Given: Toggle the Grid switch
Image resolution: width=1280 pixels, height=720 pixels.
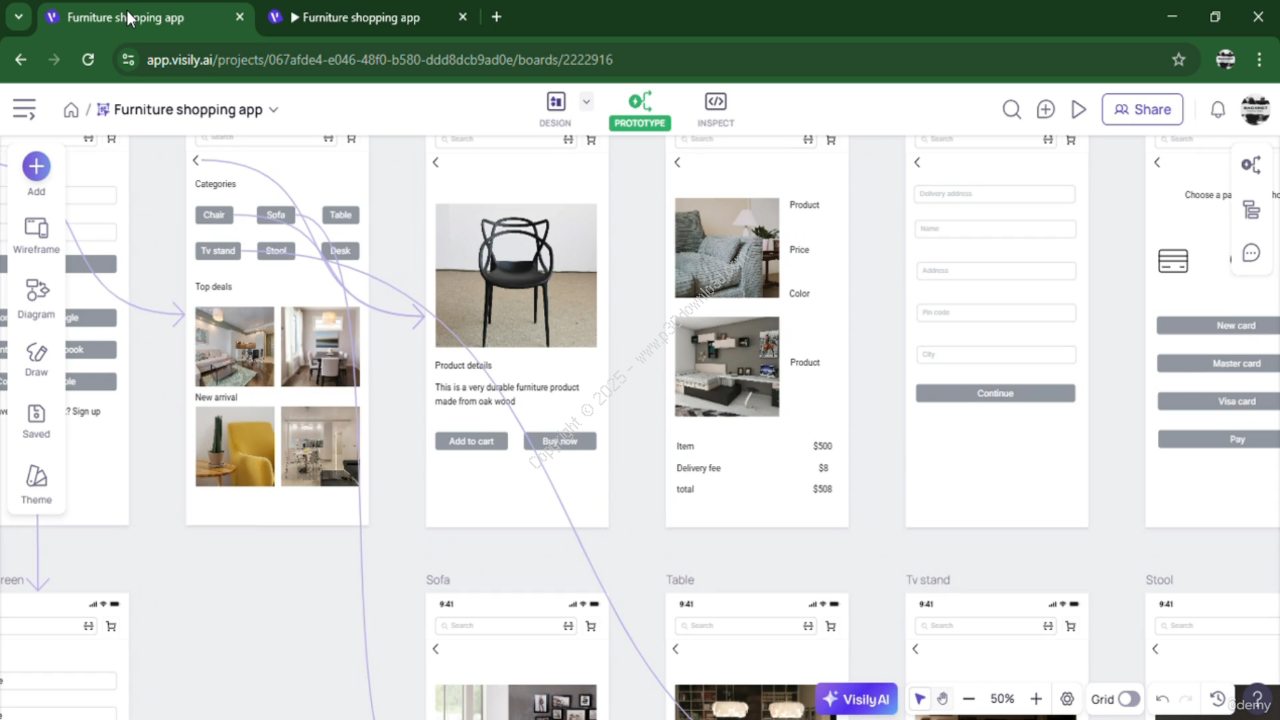Looking at the screenshot, I should [1128, 699].
